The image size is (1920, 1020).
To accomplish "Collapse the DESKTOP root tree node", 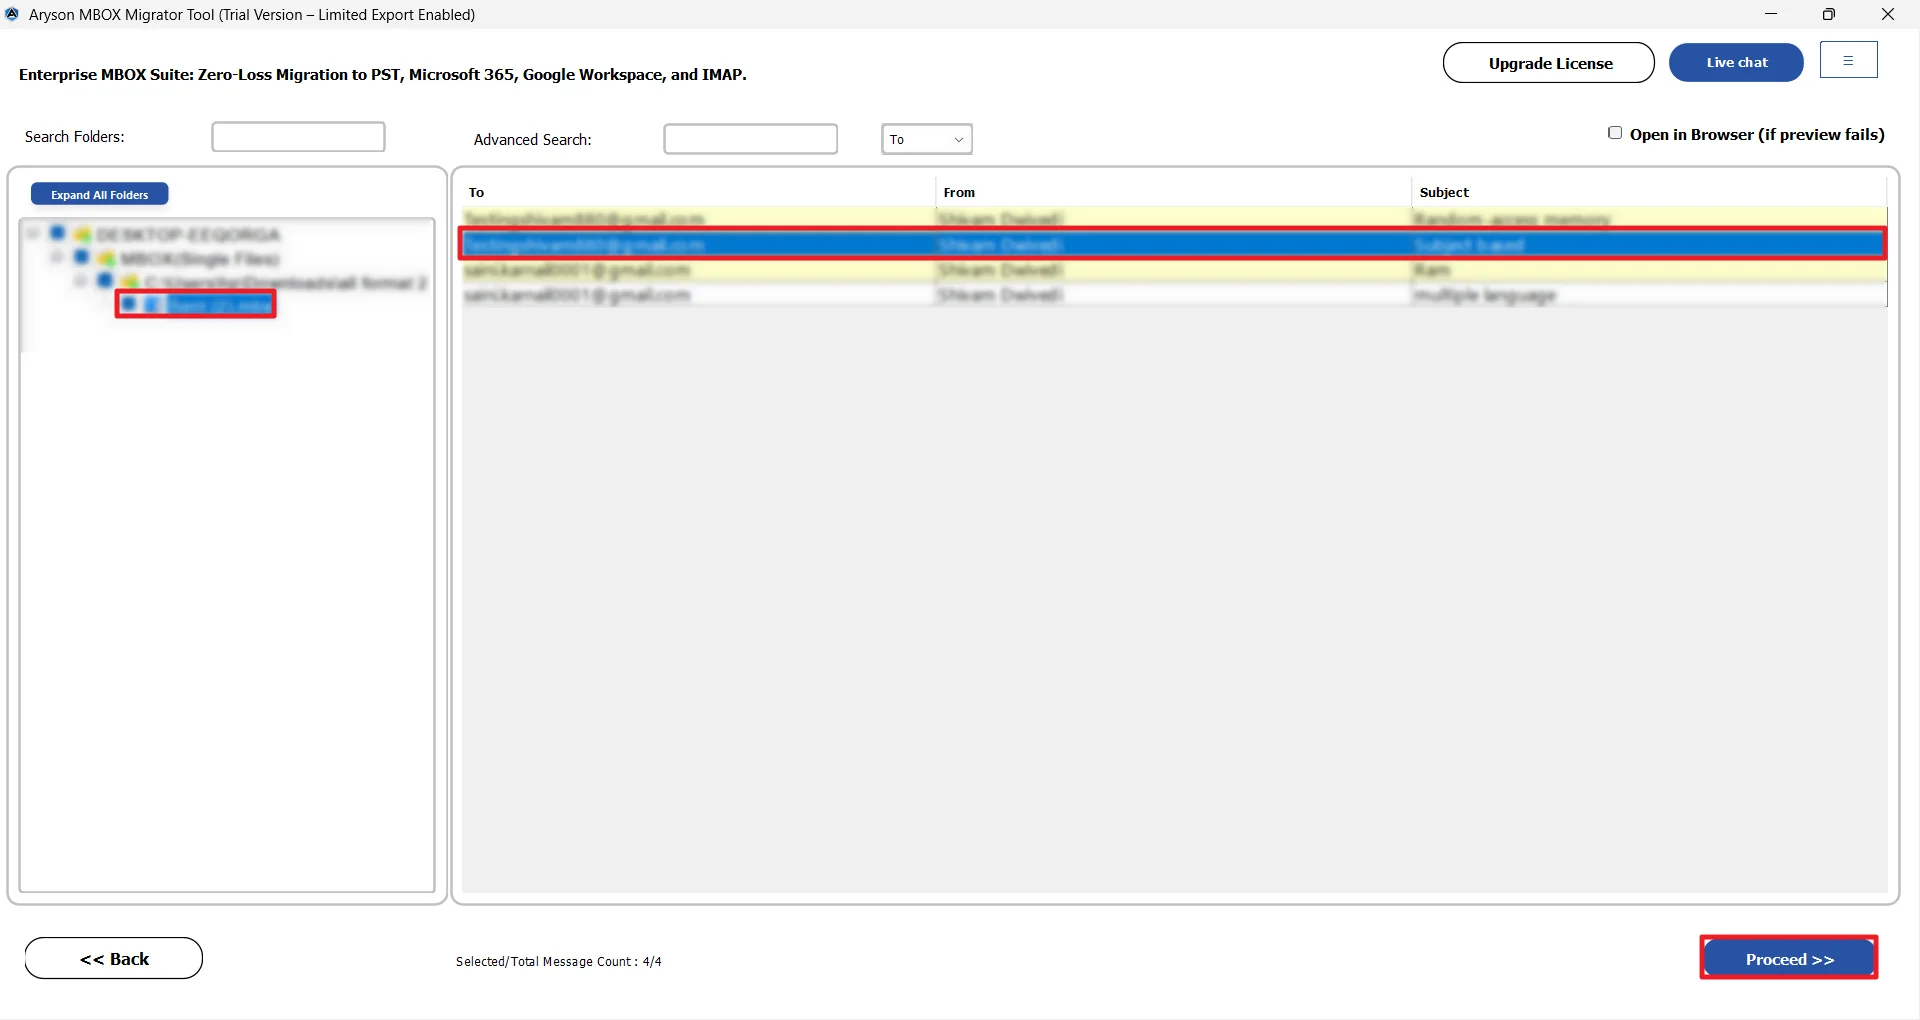I will pos(33,234).
